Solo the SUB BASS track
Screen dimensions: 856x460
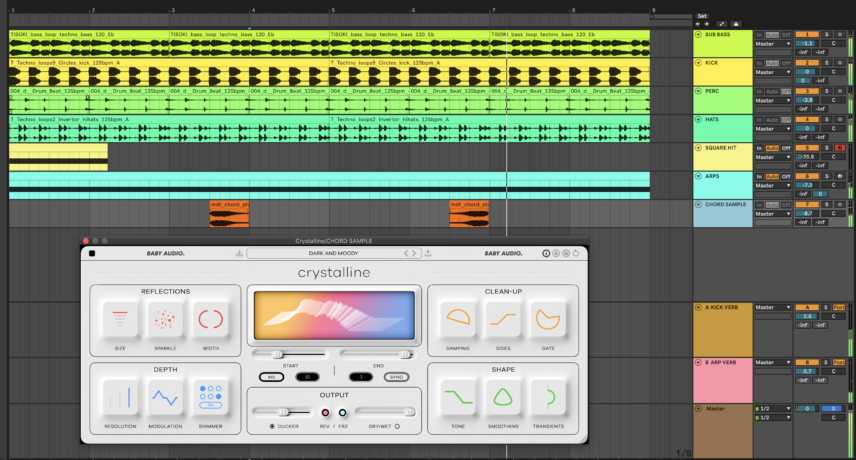click(827, 34)
